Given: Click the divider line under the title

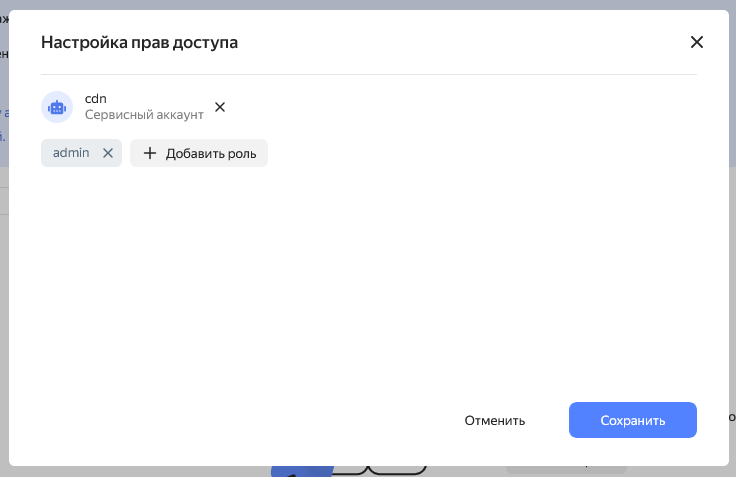Looking at the screenshot, I should coord(368,74).
